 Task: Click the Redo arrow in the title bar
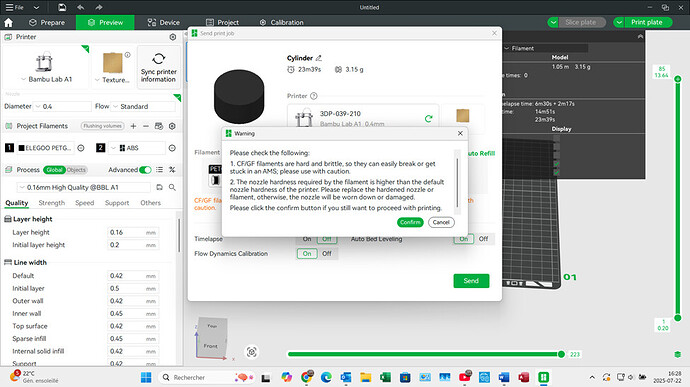(99, 7)
